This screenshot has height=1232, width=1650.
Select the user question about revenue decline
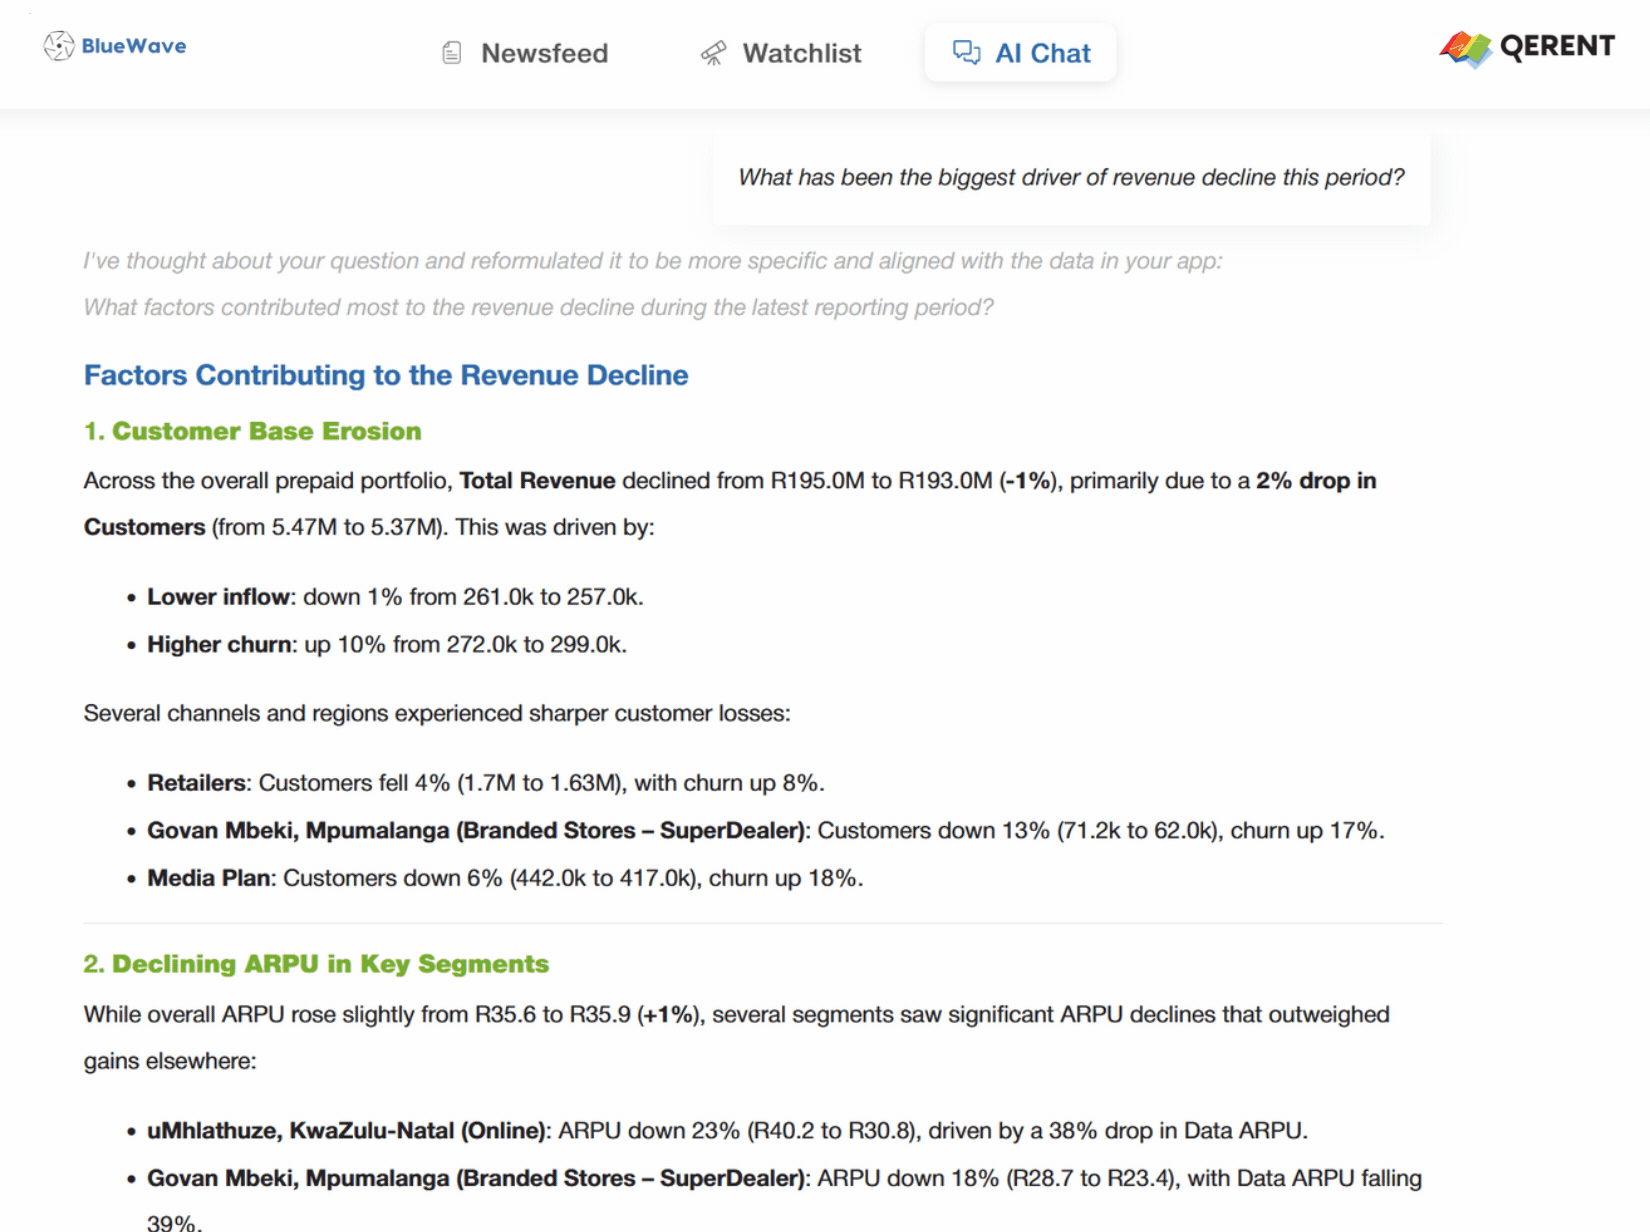coord(1071,177)
